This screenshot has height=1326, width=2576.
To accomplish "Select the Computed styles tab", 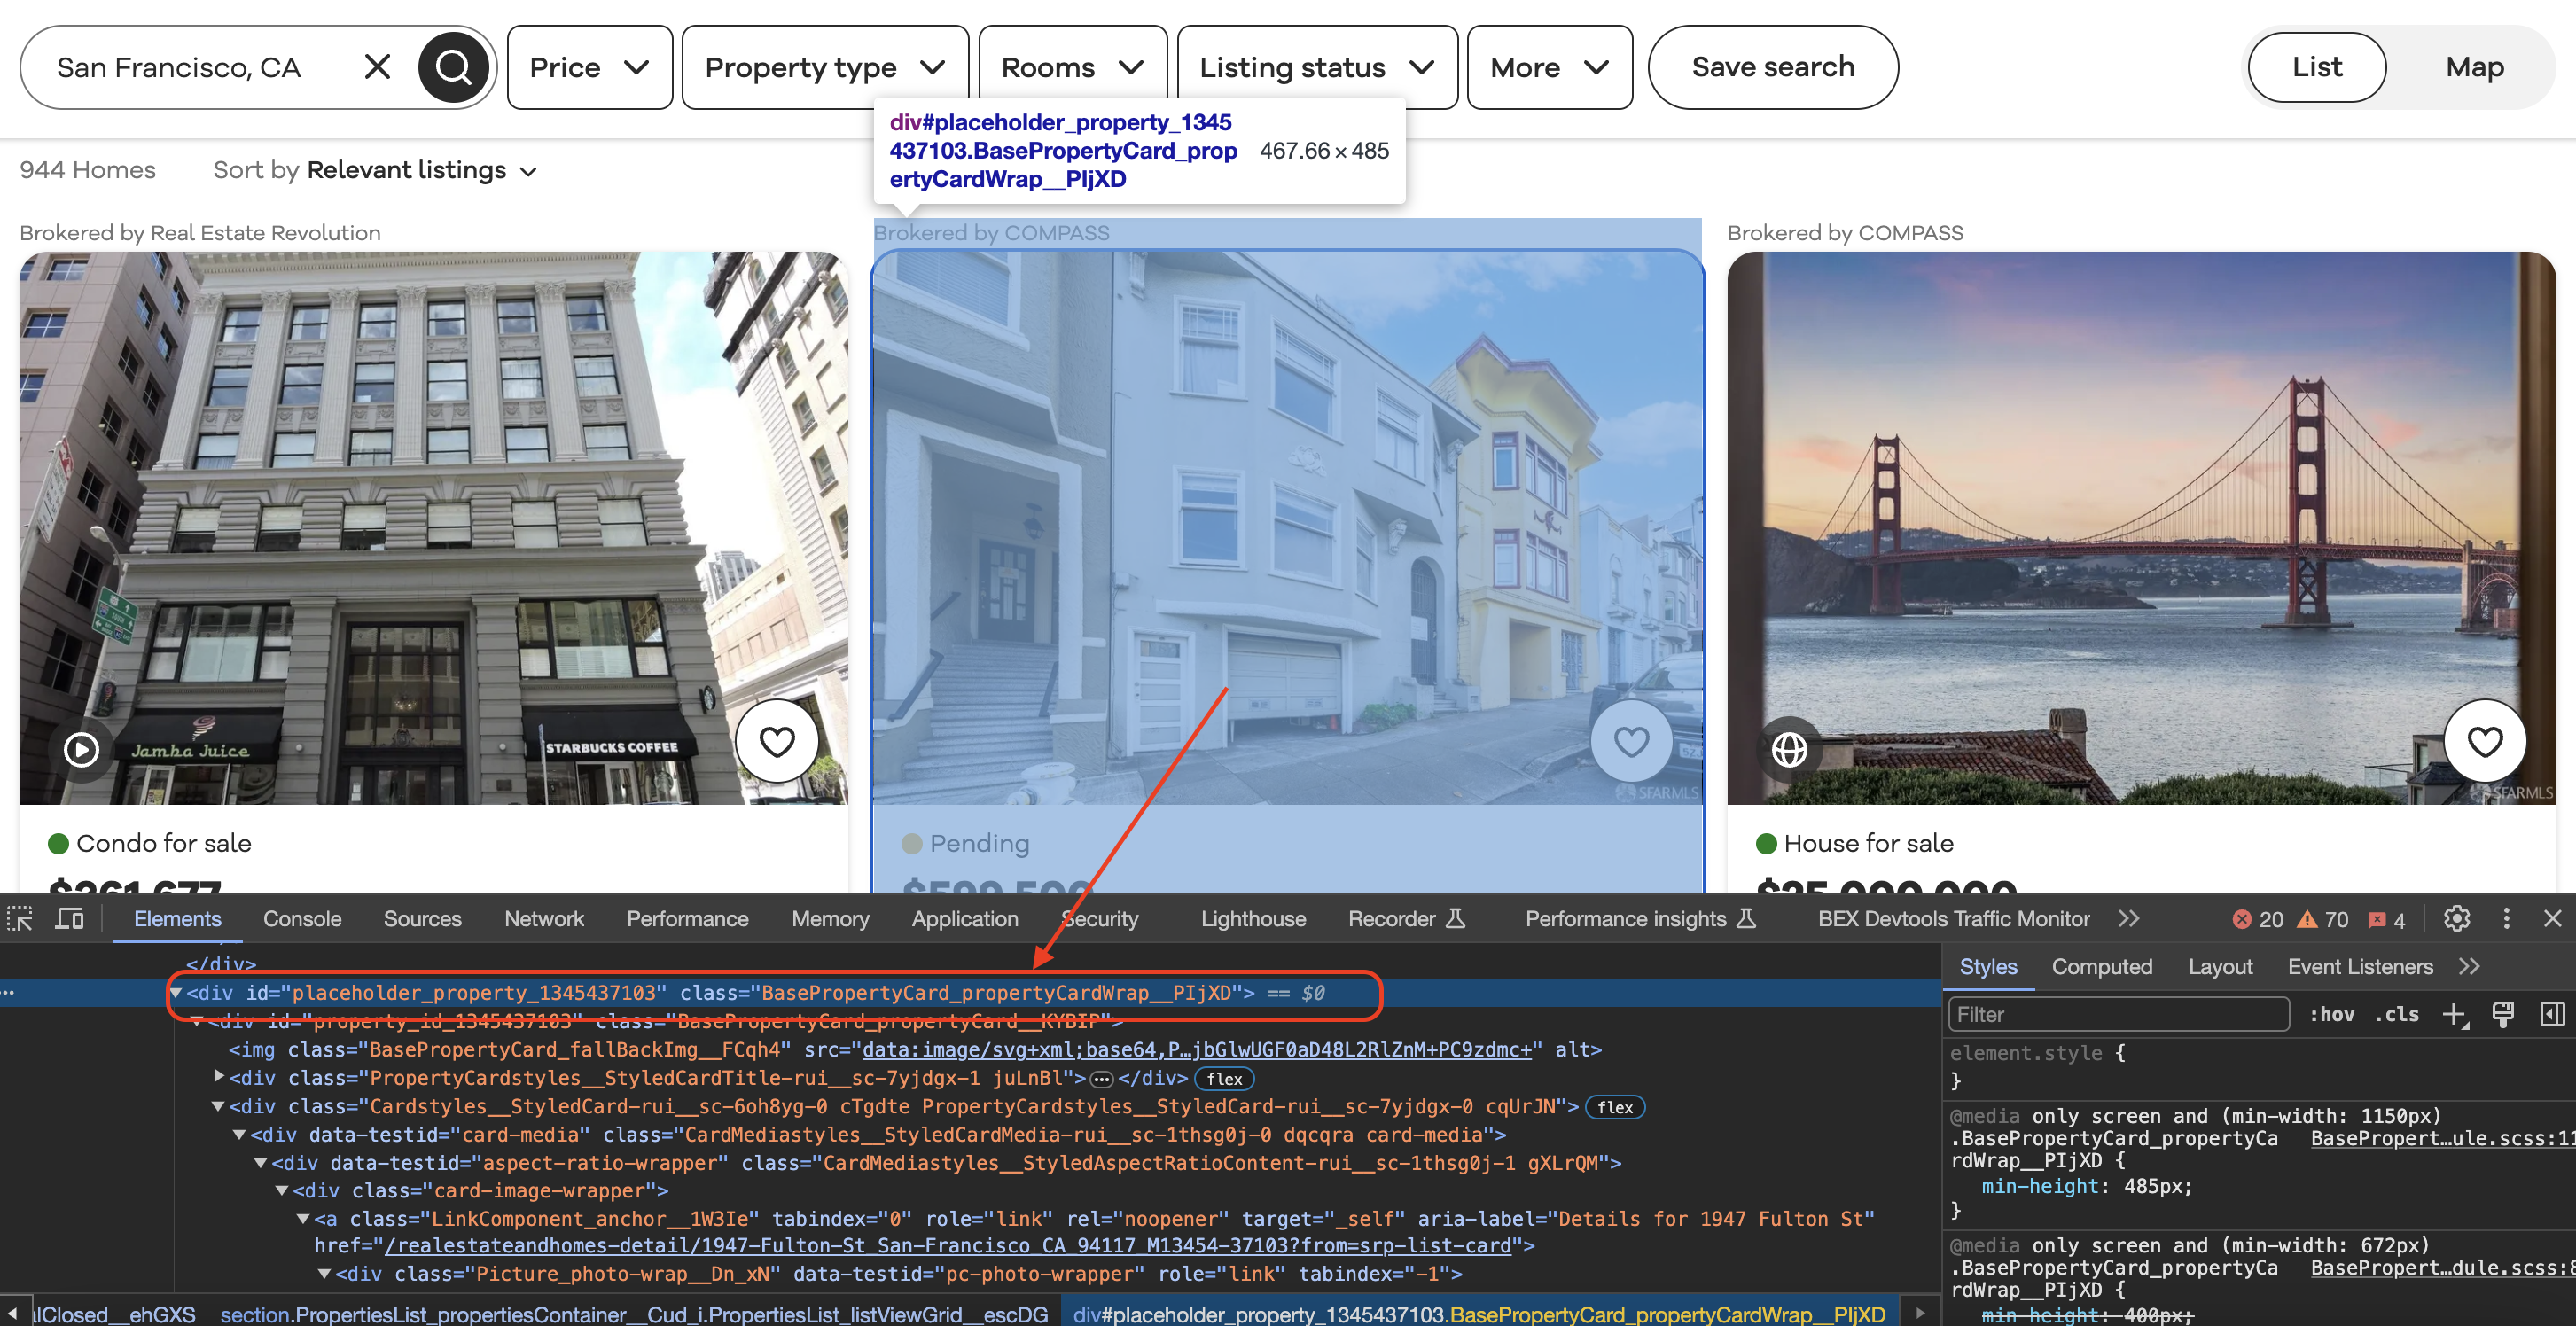I will click(x=2102, y=967).
